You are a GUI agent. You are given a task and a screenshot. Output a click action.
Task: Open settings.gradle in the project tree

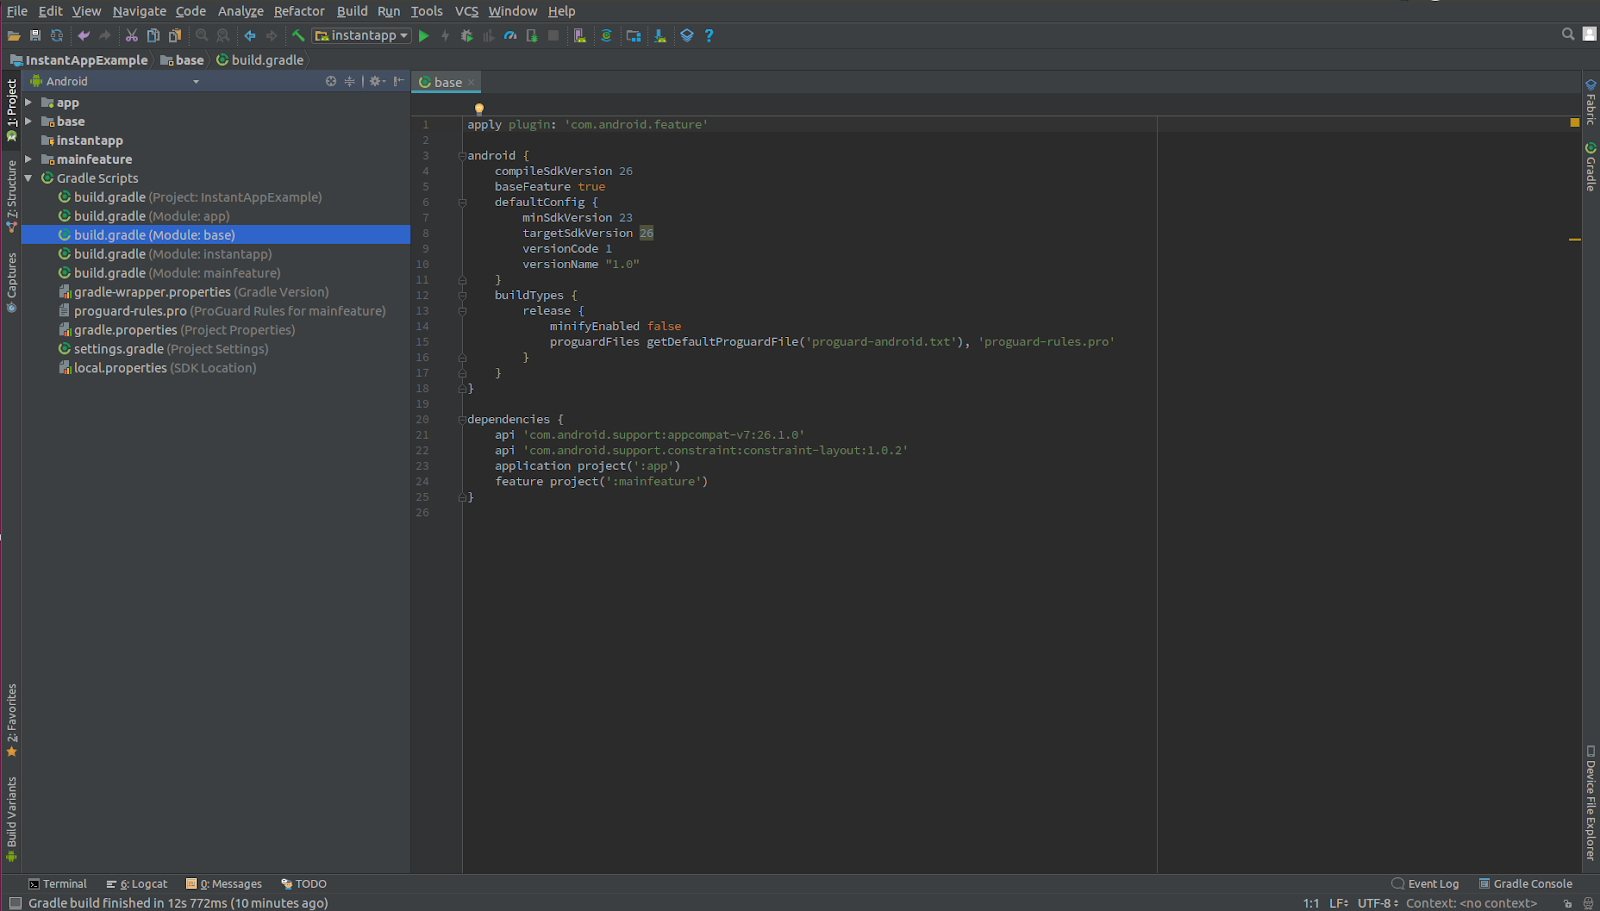[x=118, y=349]
